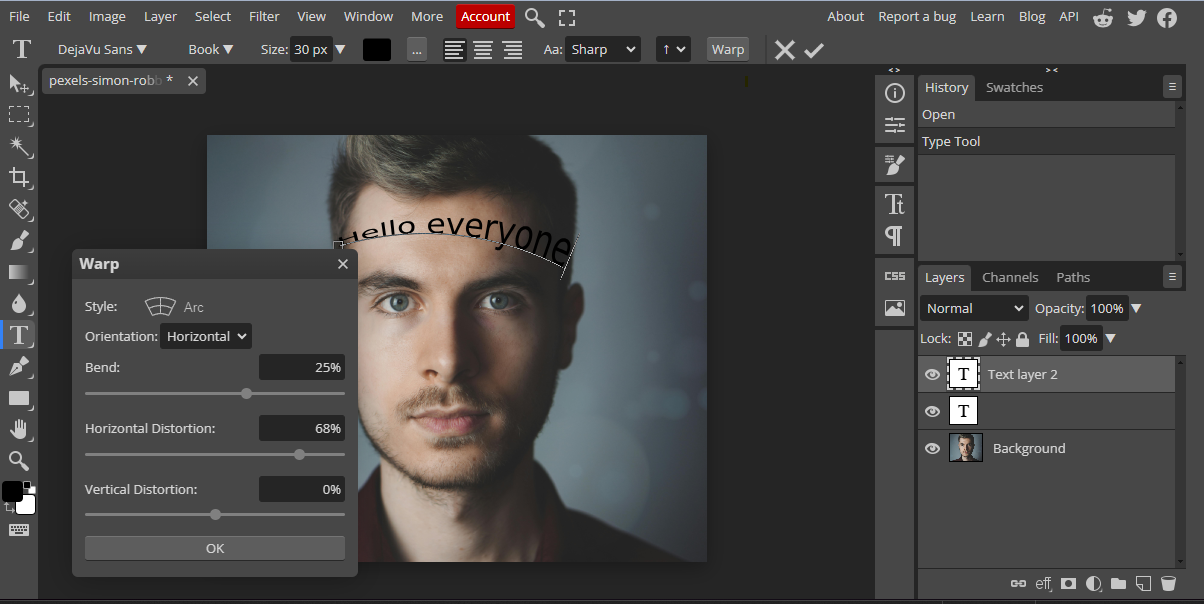
Task: Hide the Background layer
Action: pyautogui.click(x=932, y=449)
